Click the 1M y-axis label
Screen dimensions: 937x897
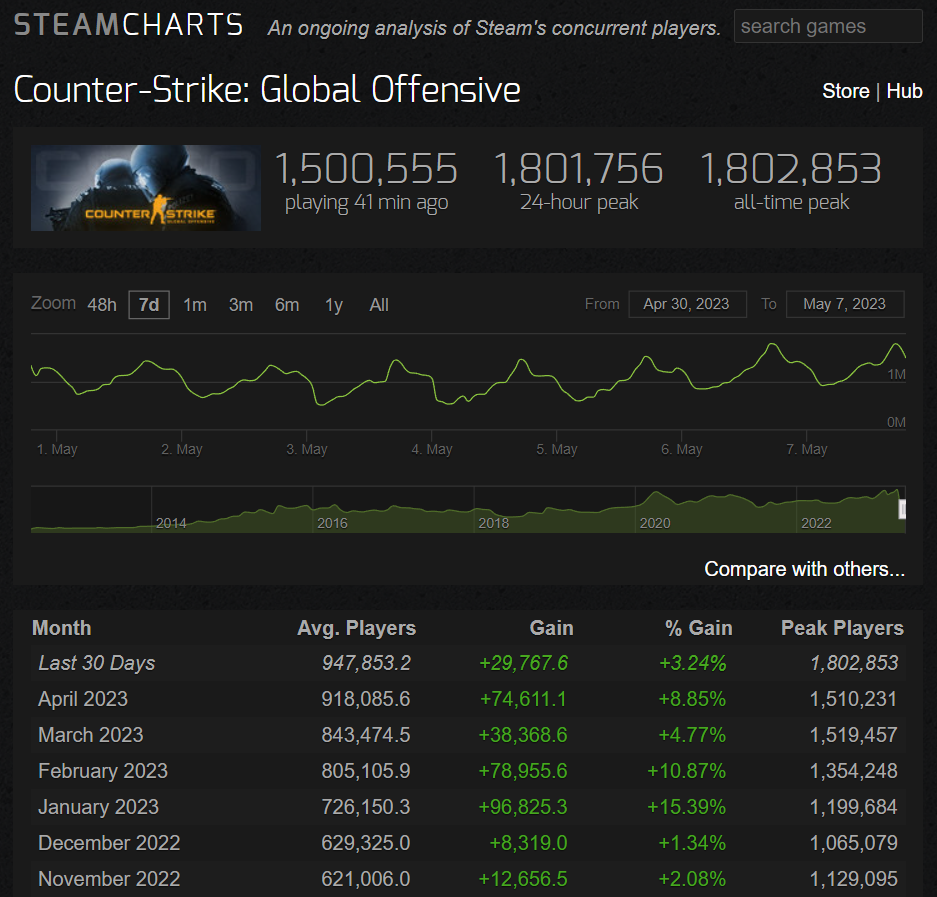(x=896, y=375)
